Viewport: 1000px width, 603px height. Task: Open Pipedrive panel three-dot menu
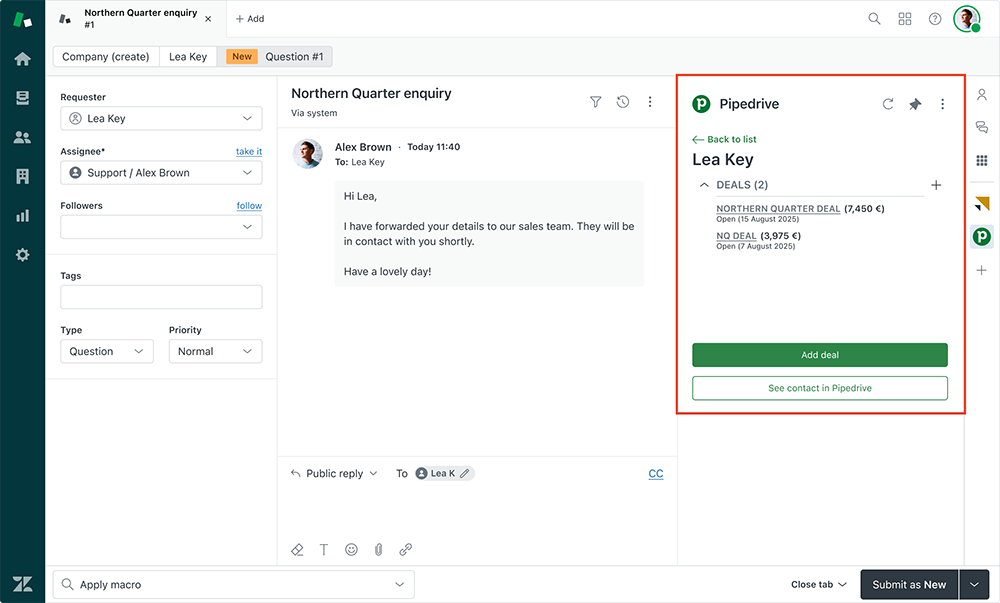pos(943,104)
